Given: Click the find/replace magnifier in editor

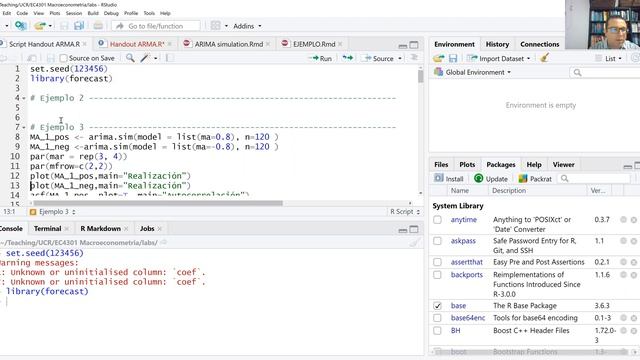Looking at the screenshot, I should (130, 58).
